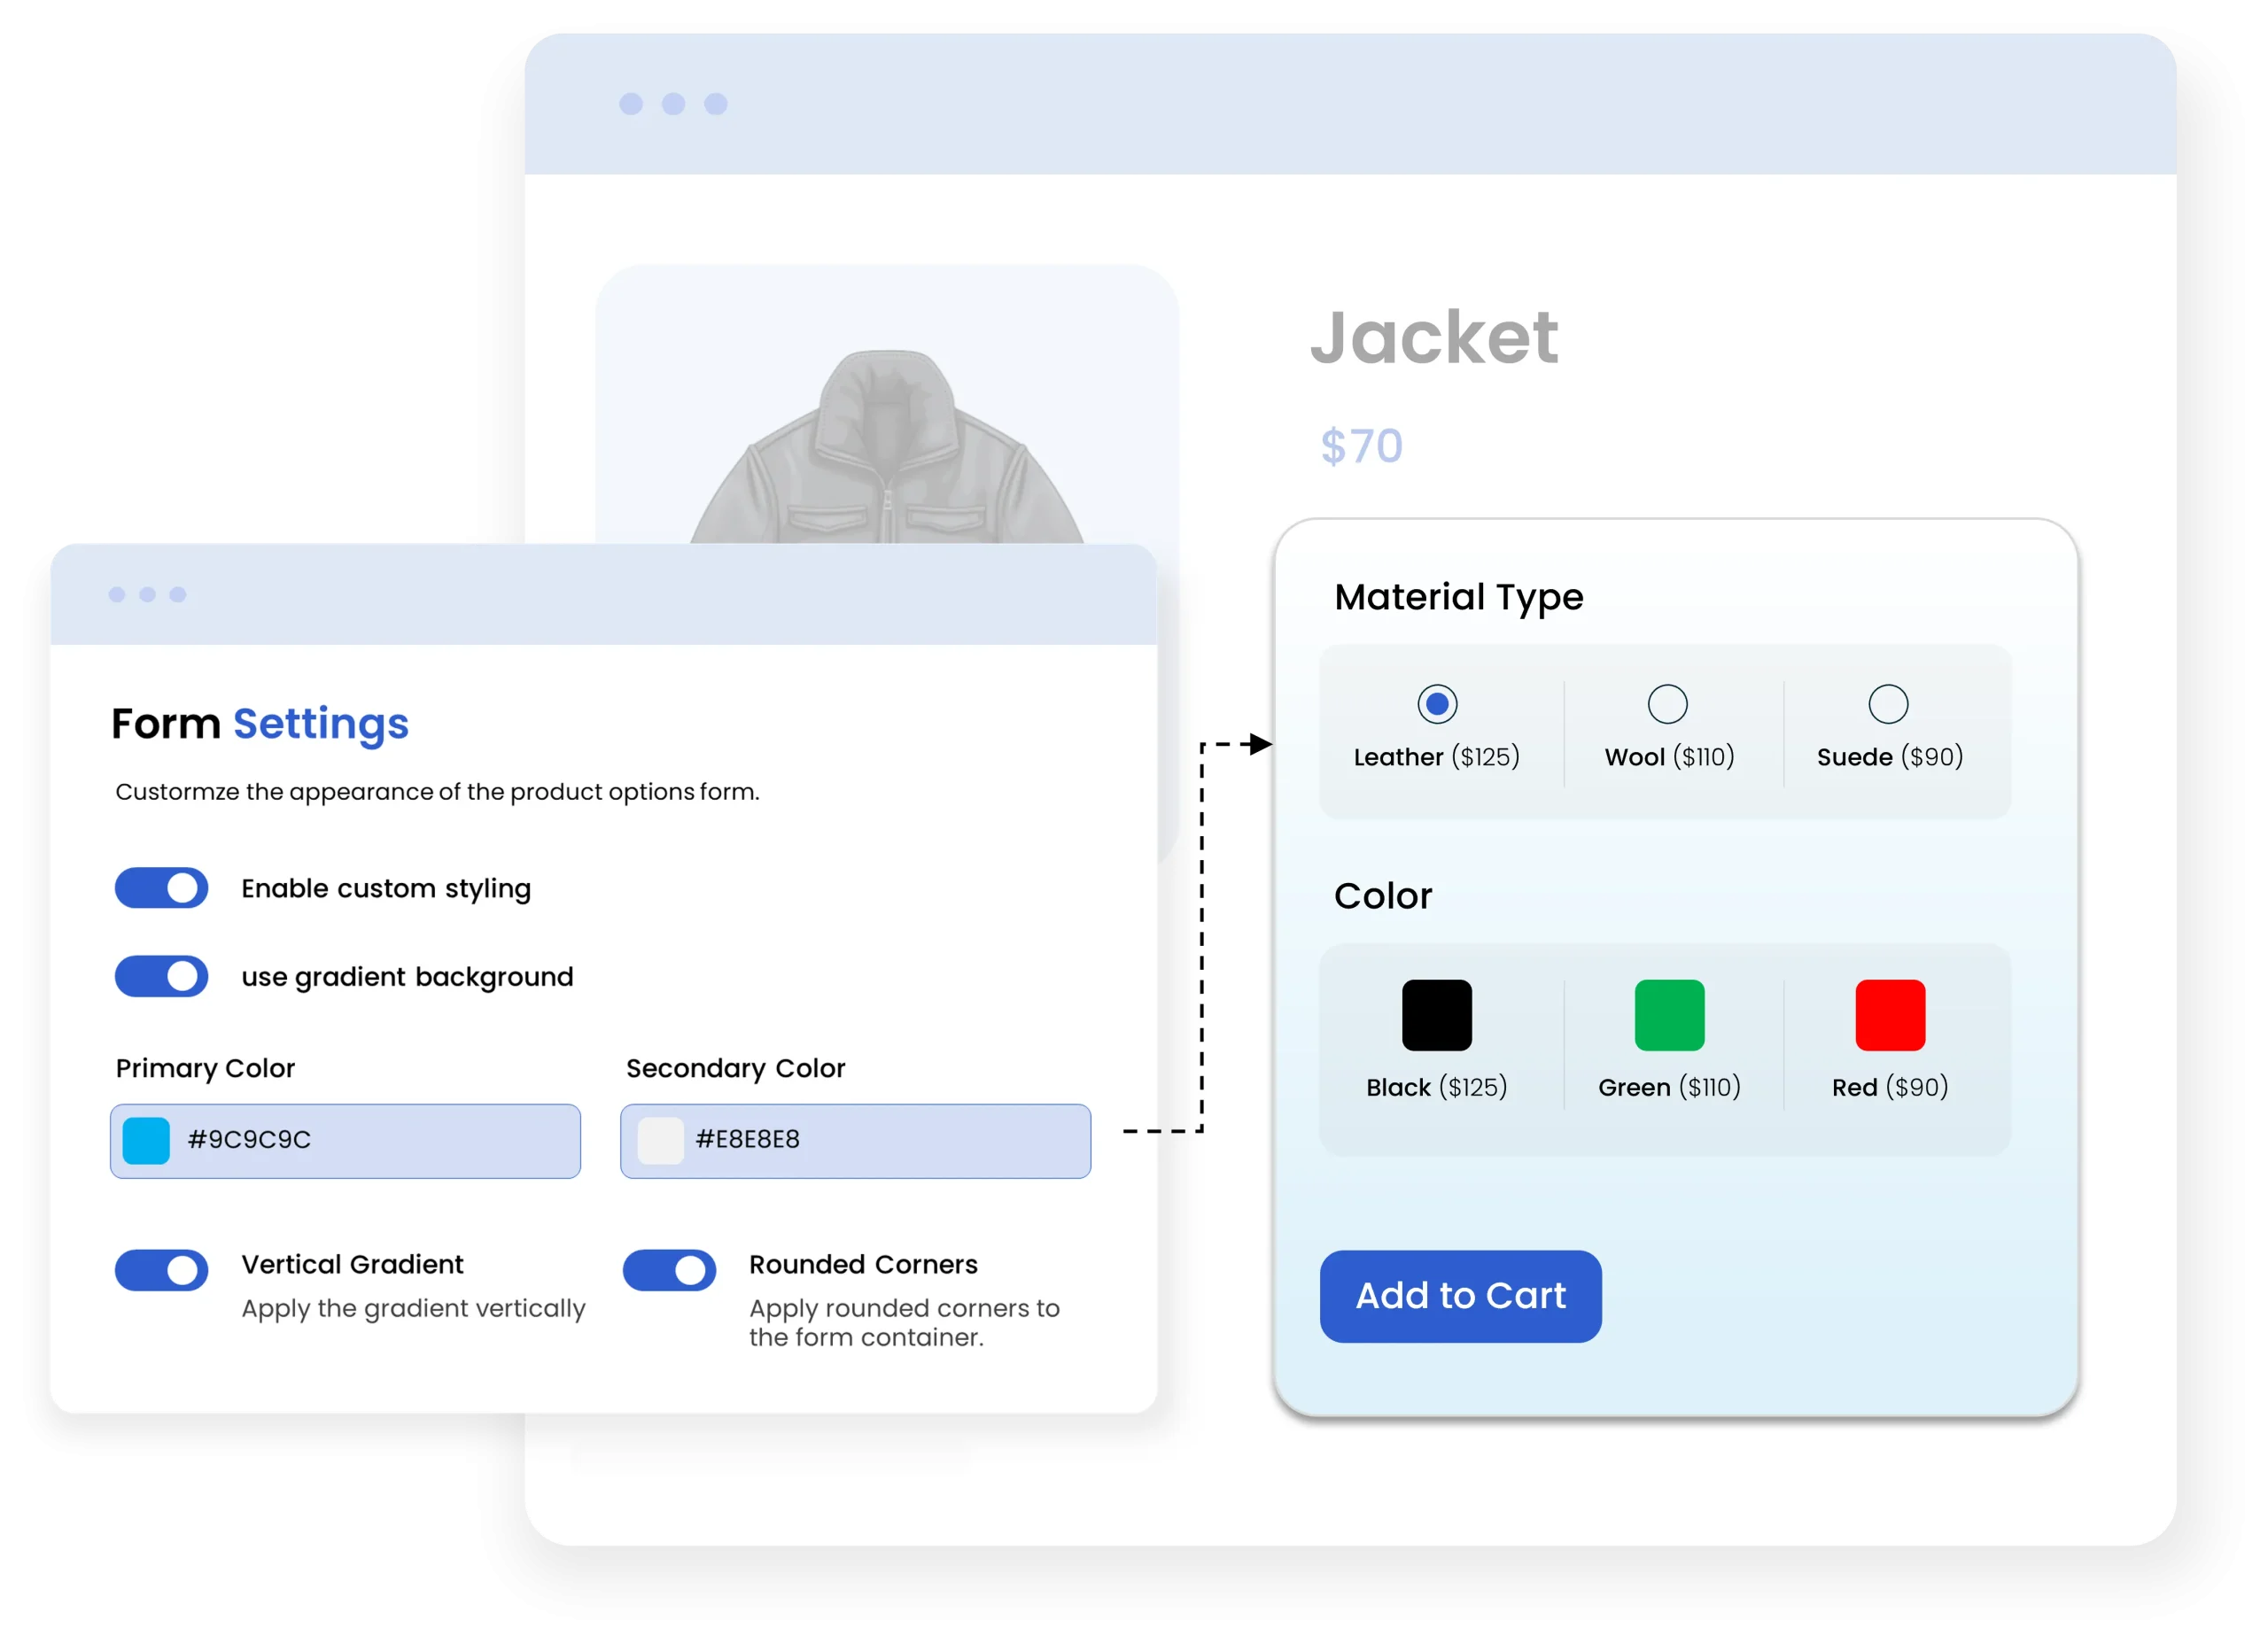
Task: Click the Jacket product title
Action: 1434,337
